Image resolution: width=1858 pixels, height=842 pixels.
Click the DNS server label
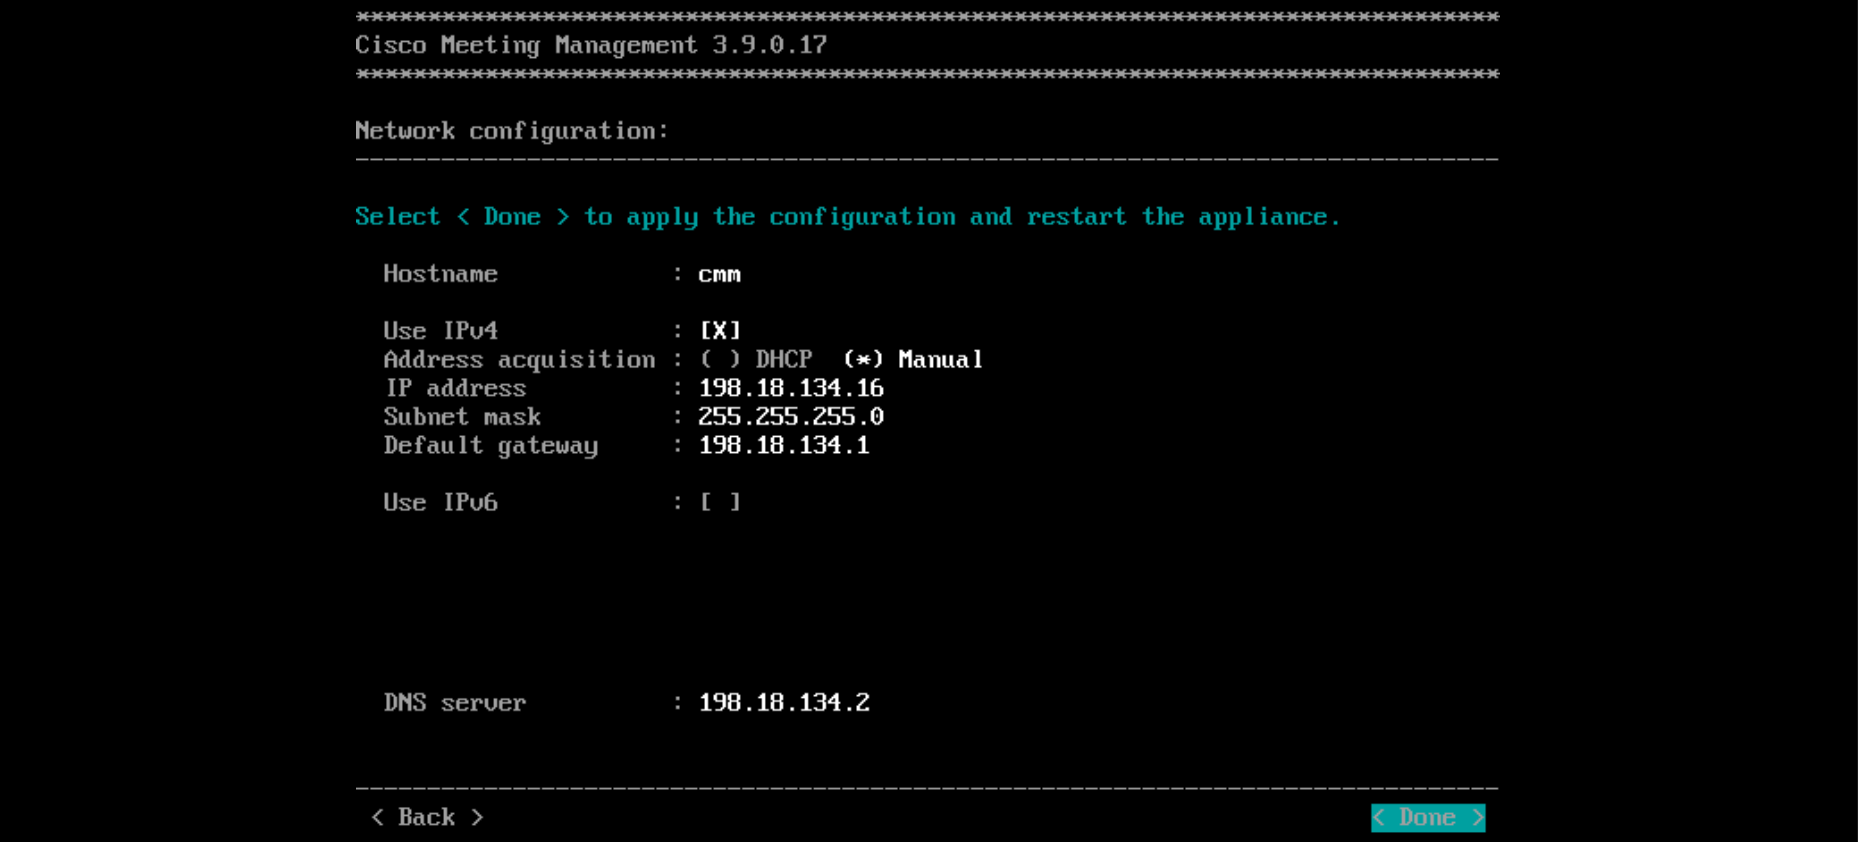454,703
